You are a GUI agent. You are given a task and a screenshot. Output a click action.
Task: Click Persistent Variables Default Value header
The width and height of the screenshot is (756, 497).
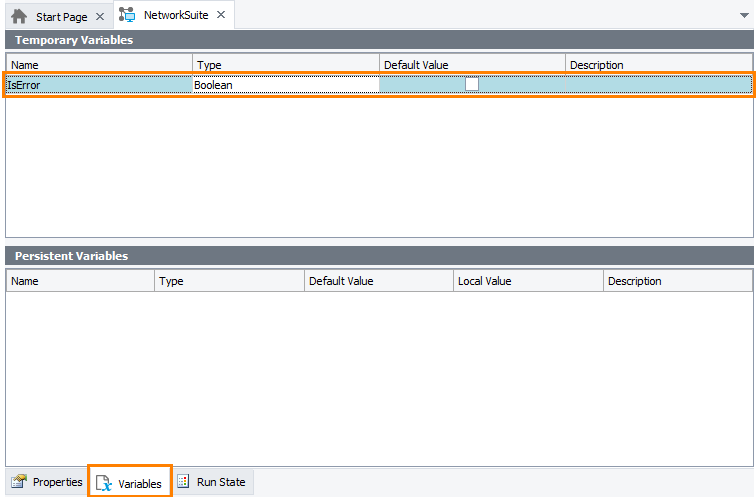tap(378, 281)
